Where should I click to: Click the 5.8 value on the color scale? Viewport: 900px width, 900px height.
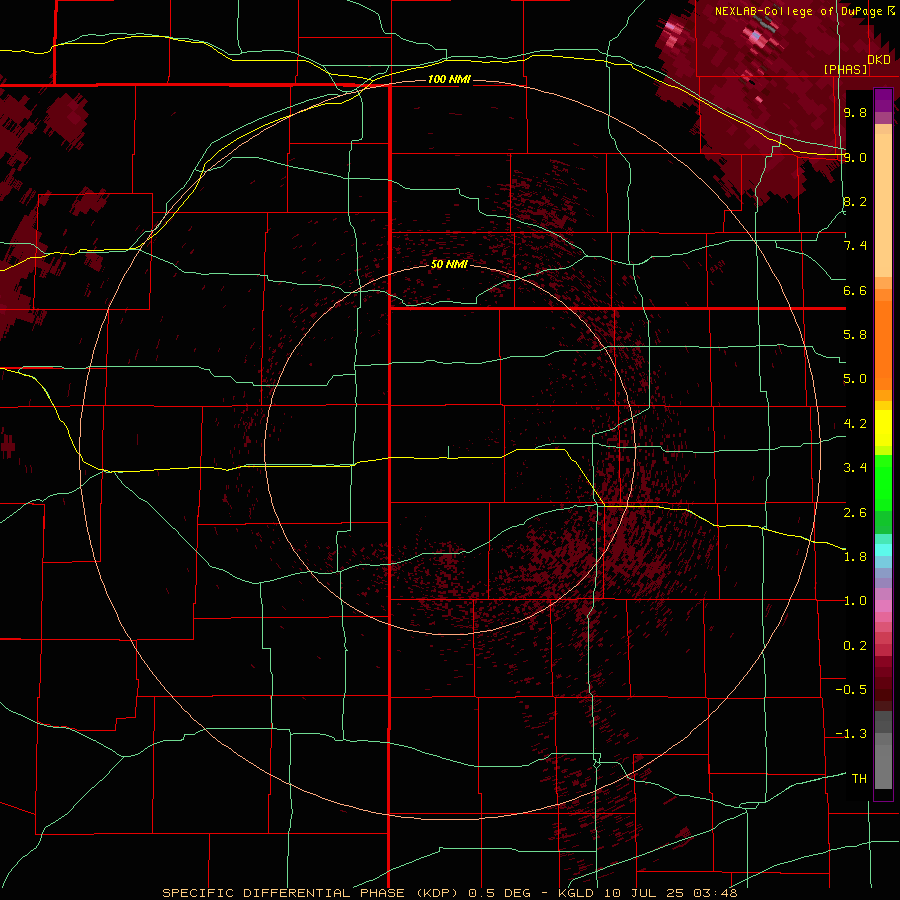pyautogui.click(x=855, y=335)
